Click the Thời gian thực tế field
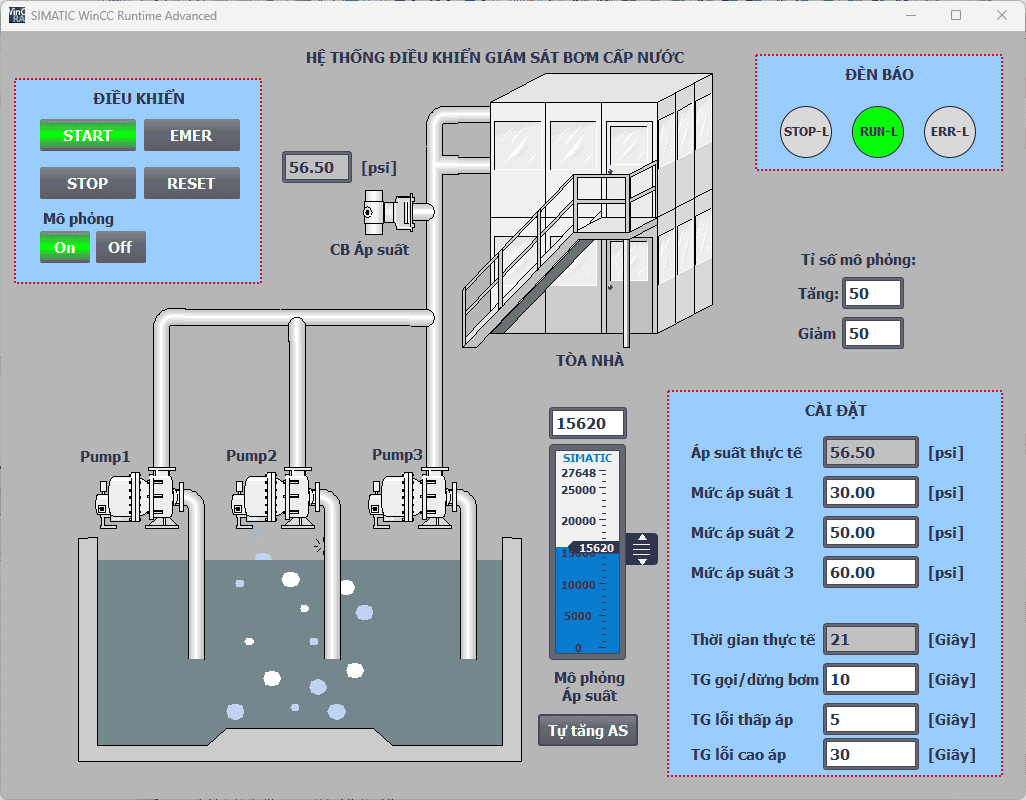Image resolution: width=1026 pixels, height=800 pixels. tap(871, 639)
